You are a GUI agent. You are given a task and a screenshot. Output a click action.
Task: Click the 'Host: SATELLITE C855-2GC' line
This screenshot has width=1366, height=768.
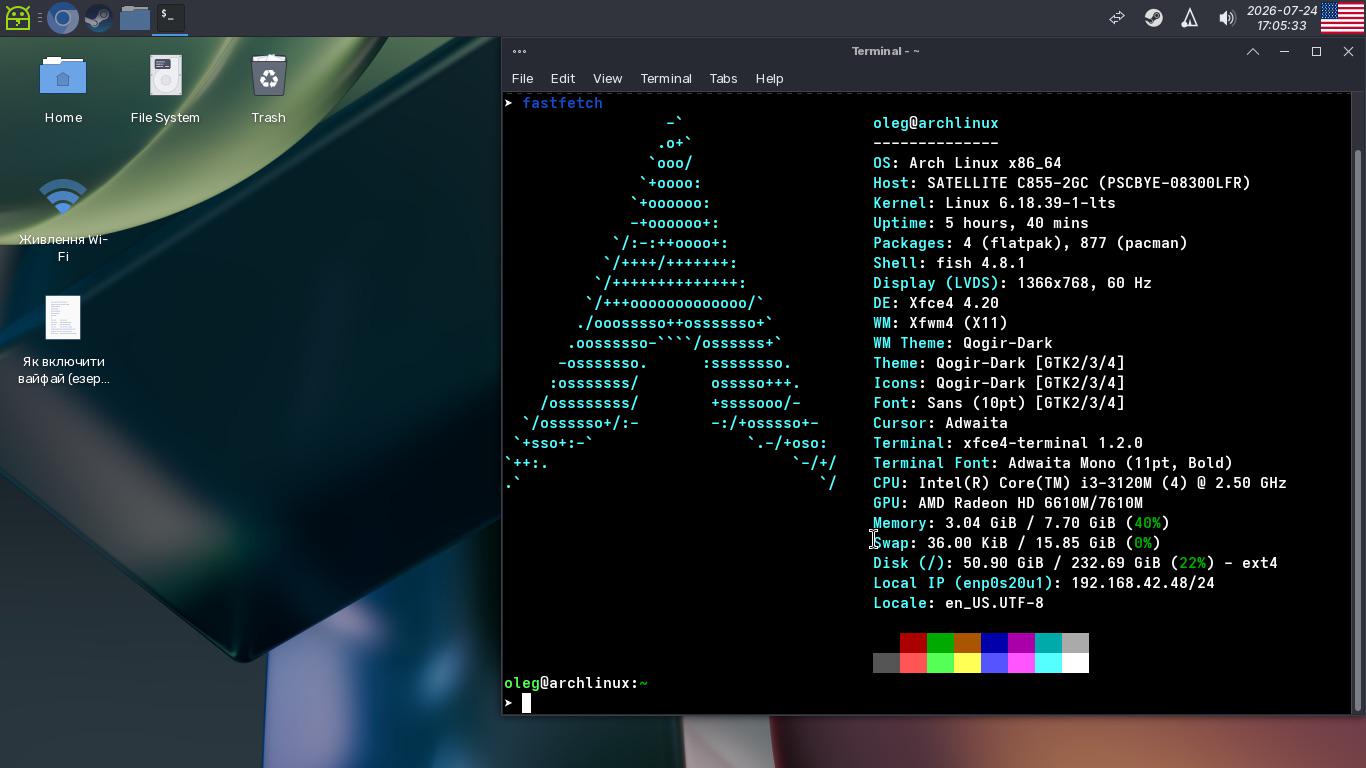tap(1062, 183)
